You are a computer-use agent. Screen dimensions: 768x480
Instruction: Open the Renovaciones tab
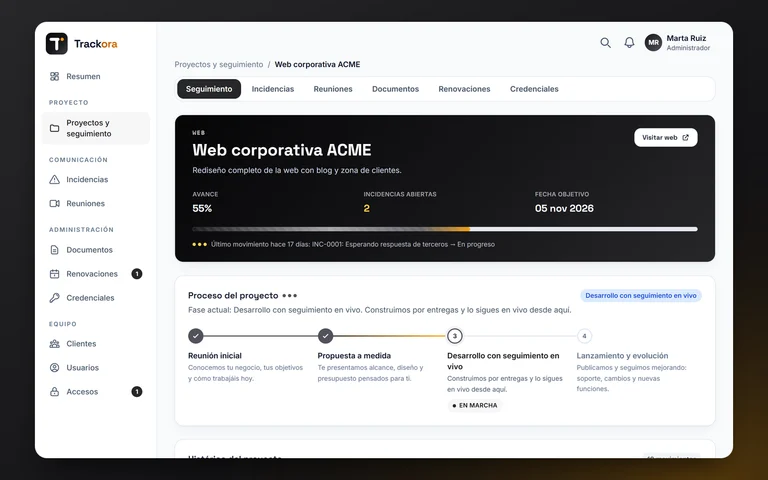click(x=464, y=89)
